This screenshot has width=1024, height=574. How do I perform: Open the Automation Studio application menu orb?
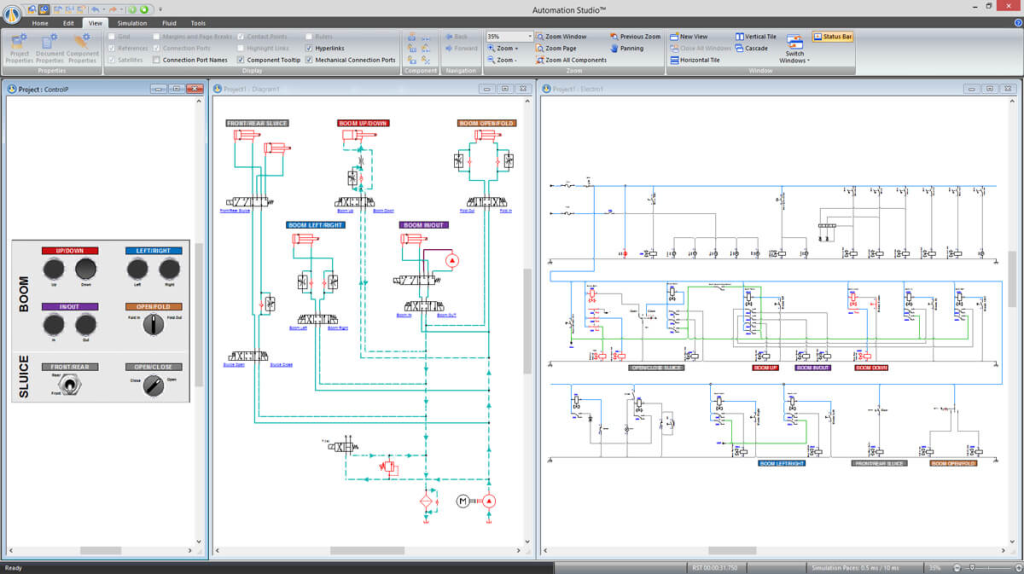pos(12,14)
